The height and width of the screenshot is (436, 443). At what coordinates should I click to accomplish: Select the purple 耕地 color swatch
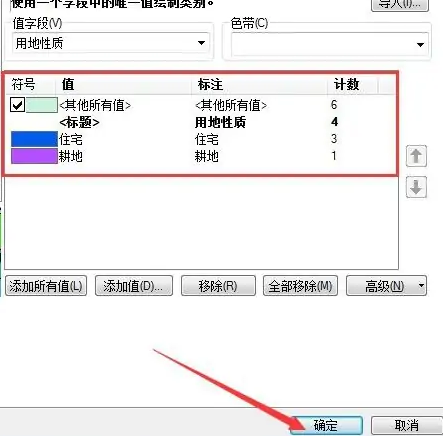tap(34, 156)
